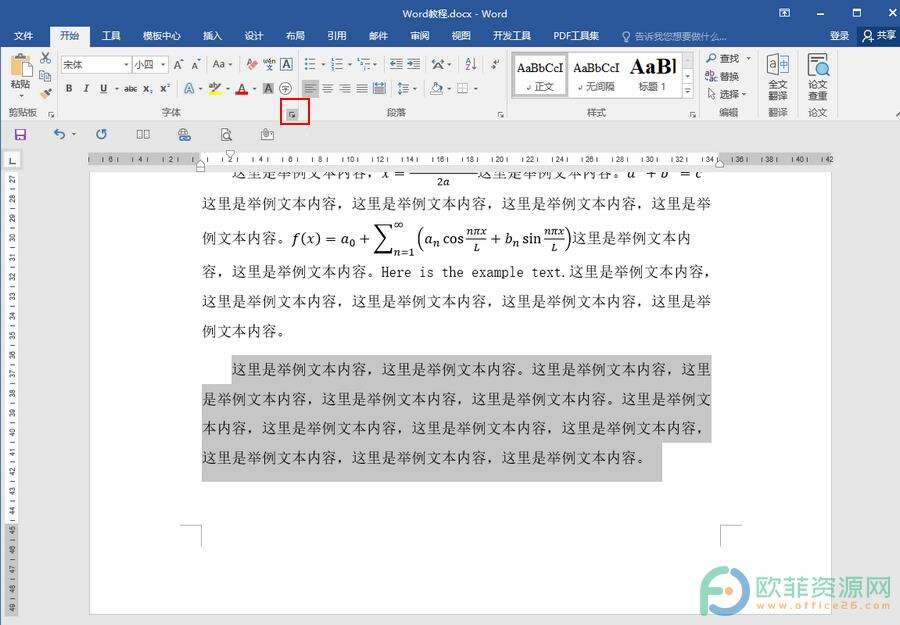Click the undo arrow icon
900x625 pixels.
click(59, 134)
